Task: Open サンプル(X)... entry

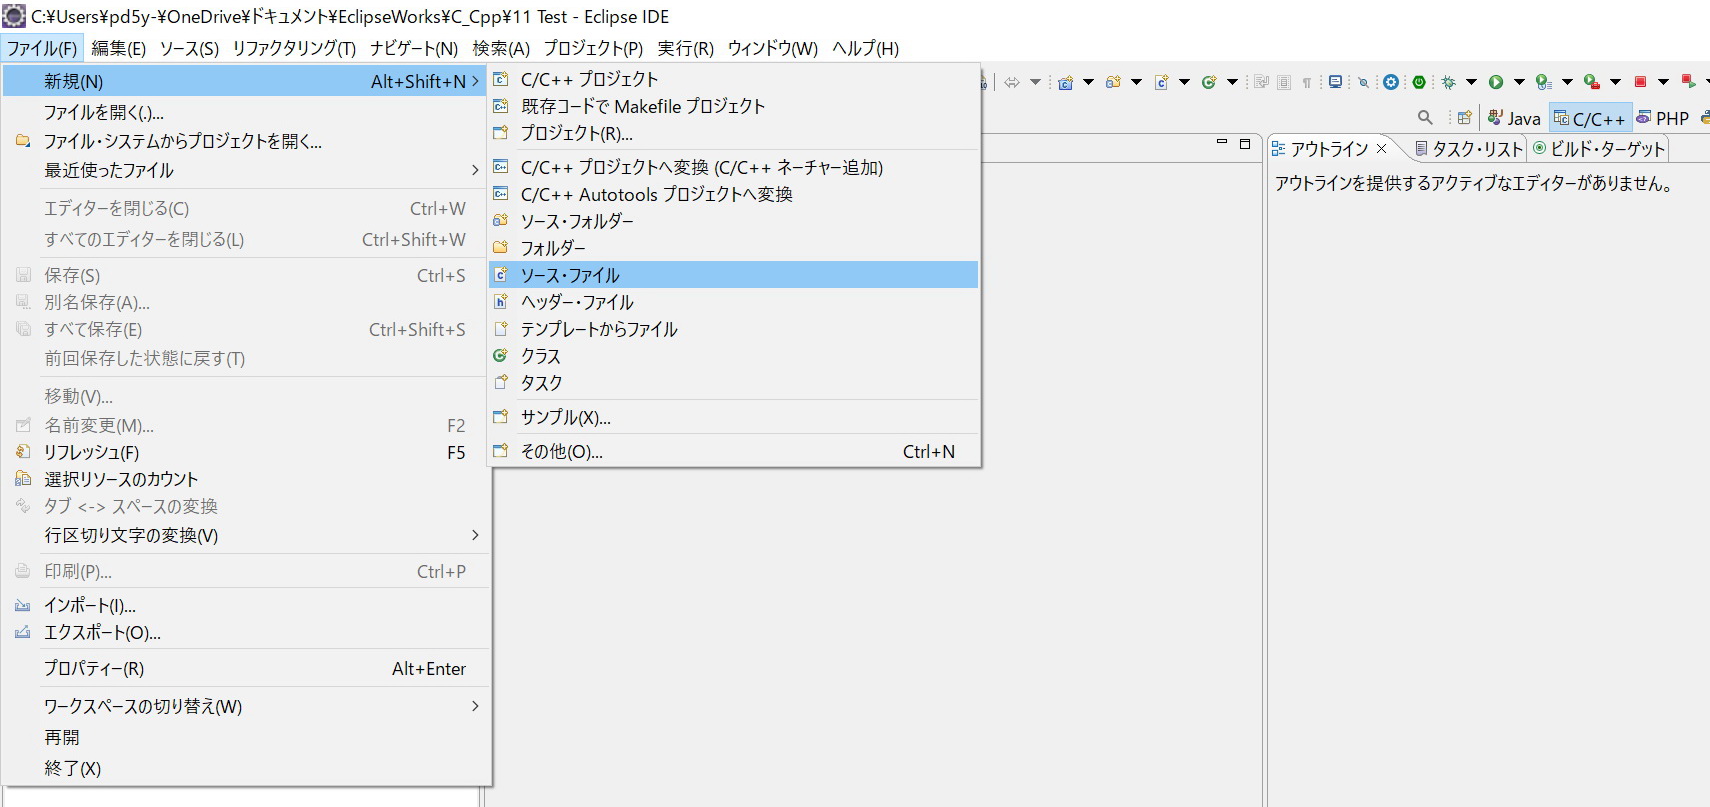Action: click(733, 417)
